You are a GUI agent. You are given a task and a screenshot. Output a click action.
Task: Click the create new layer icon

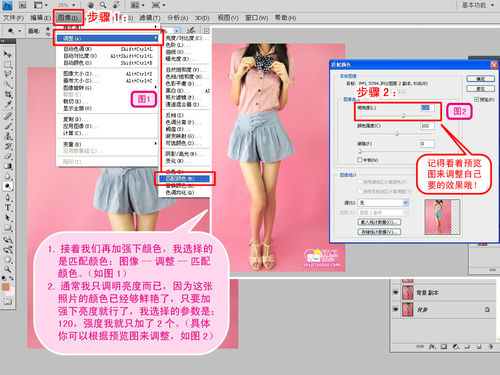479,347
